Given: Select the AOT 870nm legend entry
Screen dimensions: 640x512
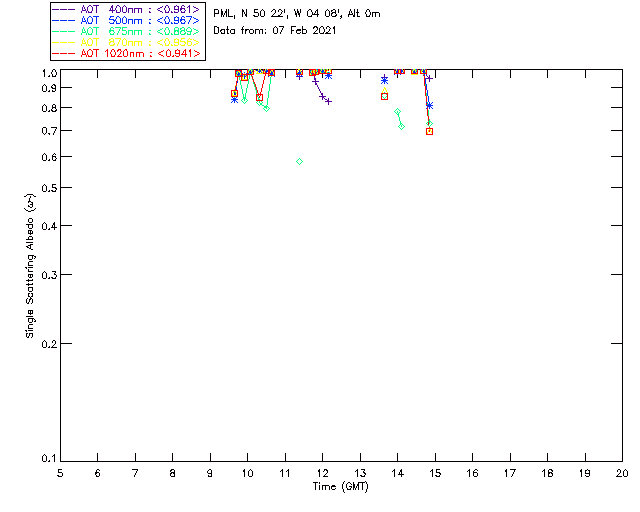Looking at the screenshot, I should point(126,42).
